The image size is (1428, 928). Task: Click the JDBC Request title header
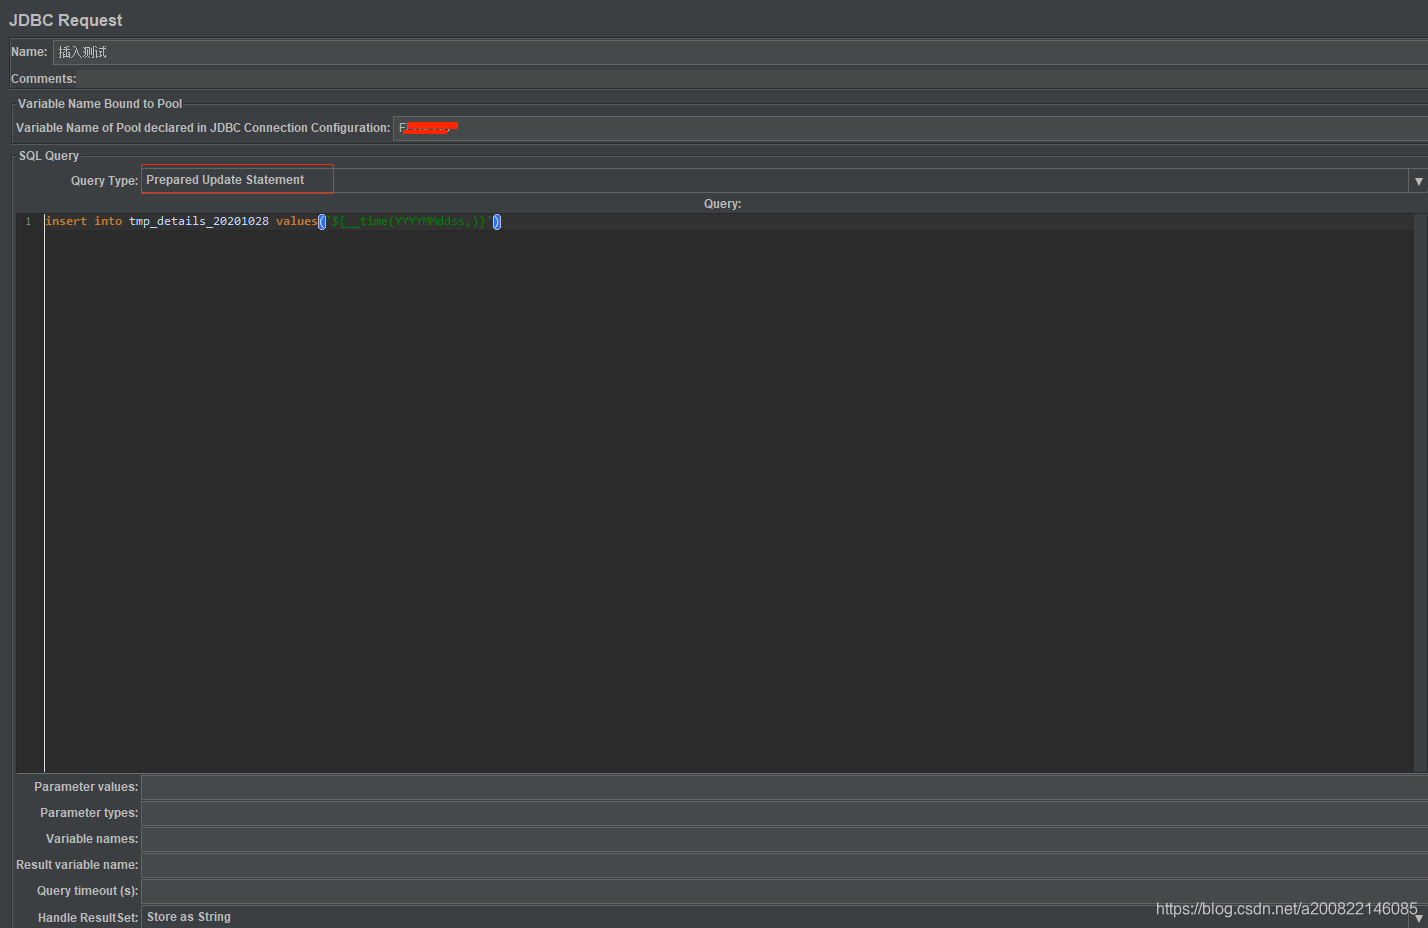pyautogui.click(x=65, y=20)
